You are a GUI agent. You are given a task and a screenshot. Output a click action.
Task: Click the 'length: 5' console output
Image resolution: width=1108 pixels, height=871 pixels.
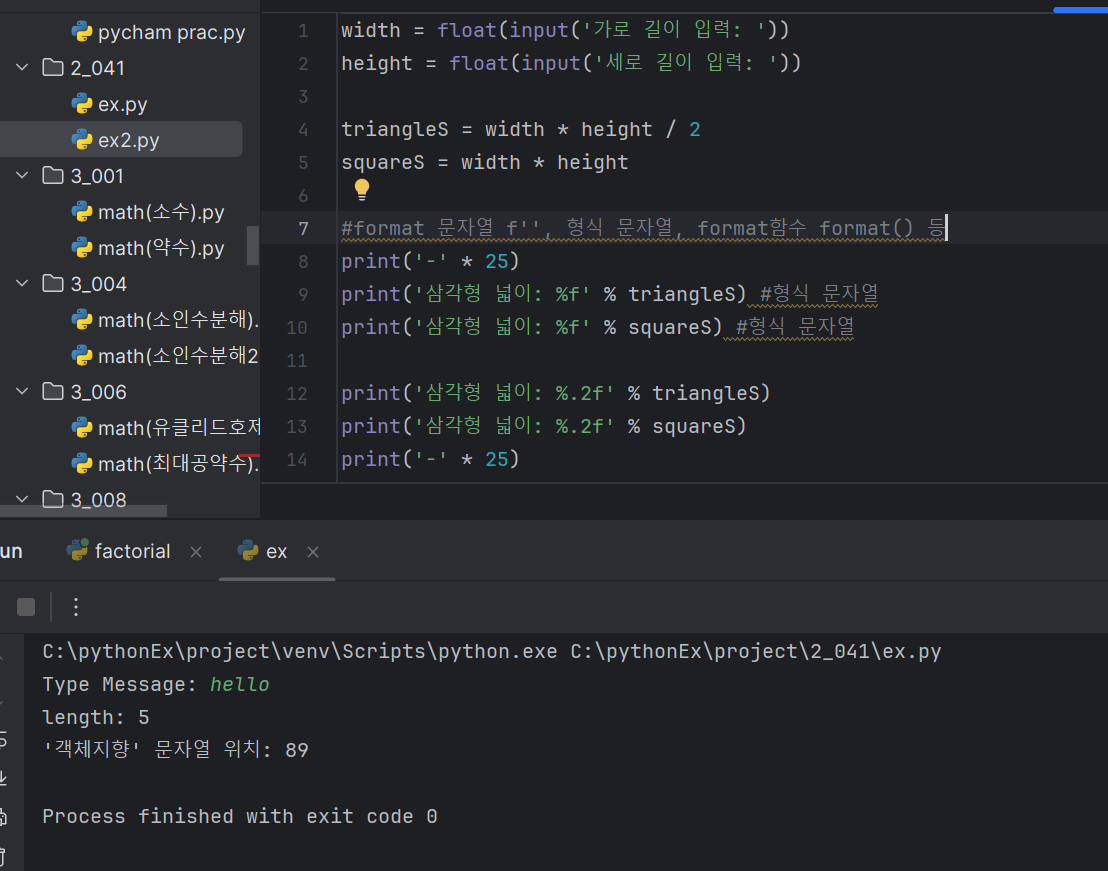[x=96, y=718]
